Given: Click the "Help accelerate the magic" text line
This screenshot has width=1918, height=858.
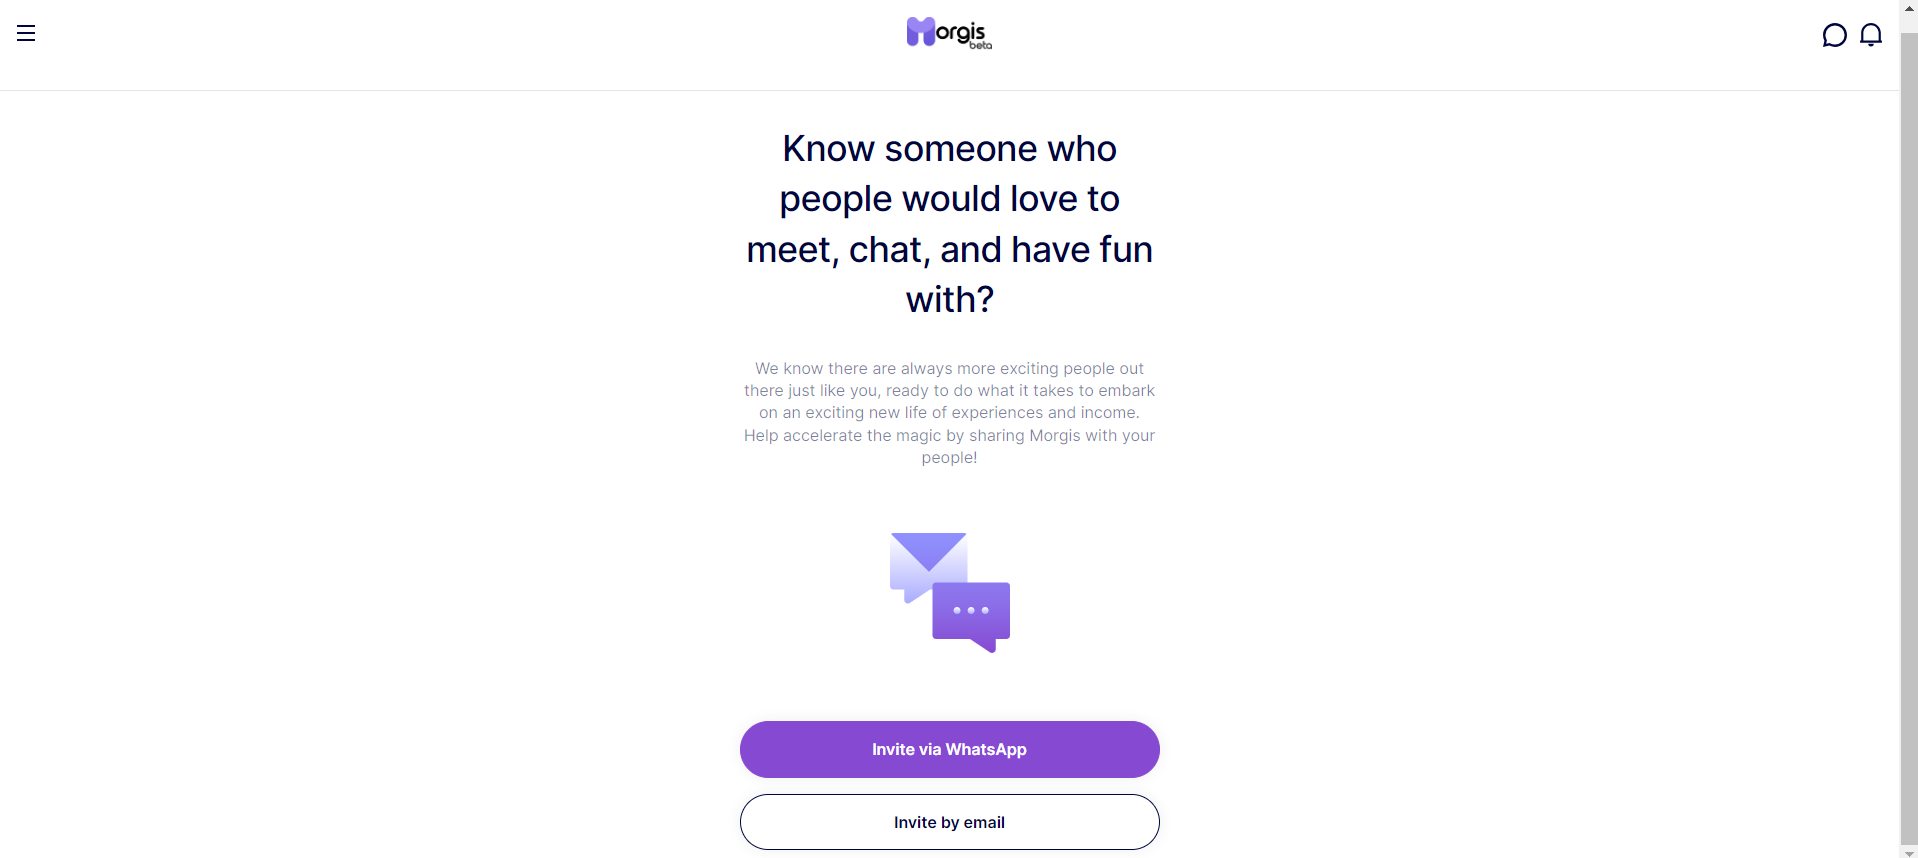Looking at the screenshot, I should (x=949, y=435).
